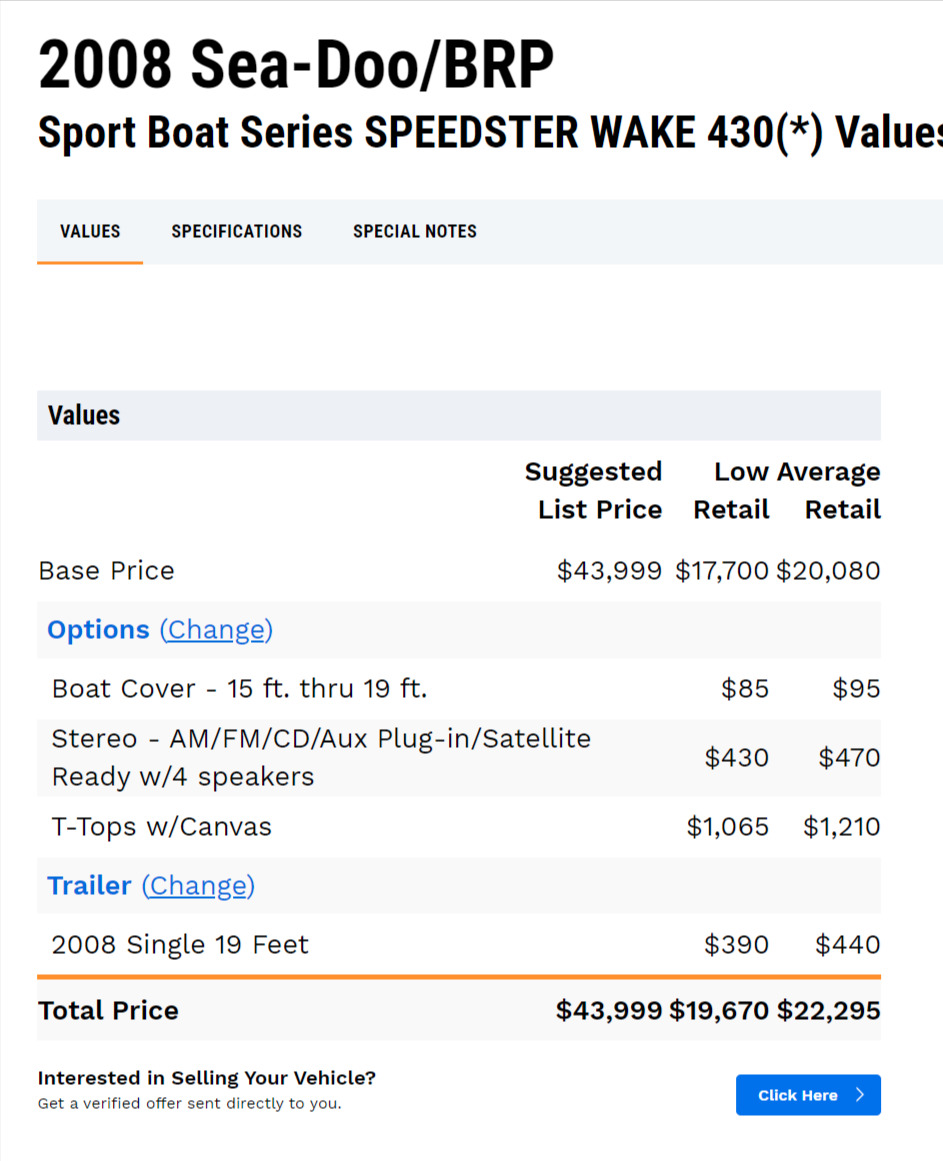Image resolution: width=943 pixels, height=1161 pixels.
Task: Click the Change link next to Trailer
Action: point(198,886)
